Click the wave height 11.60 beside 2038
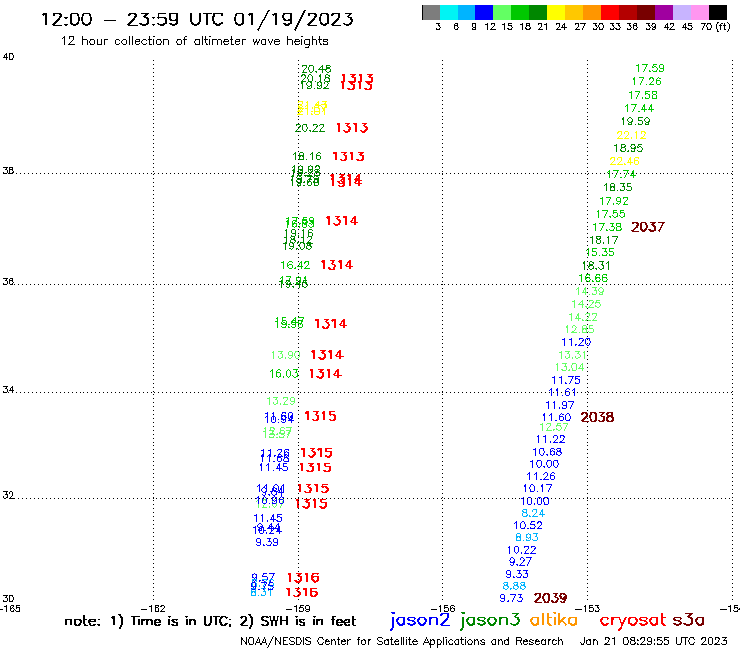The height and width of the screenshot is (650, 740). pos(556,417)
